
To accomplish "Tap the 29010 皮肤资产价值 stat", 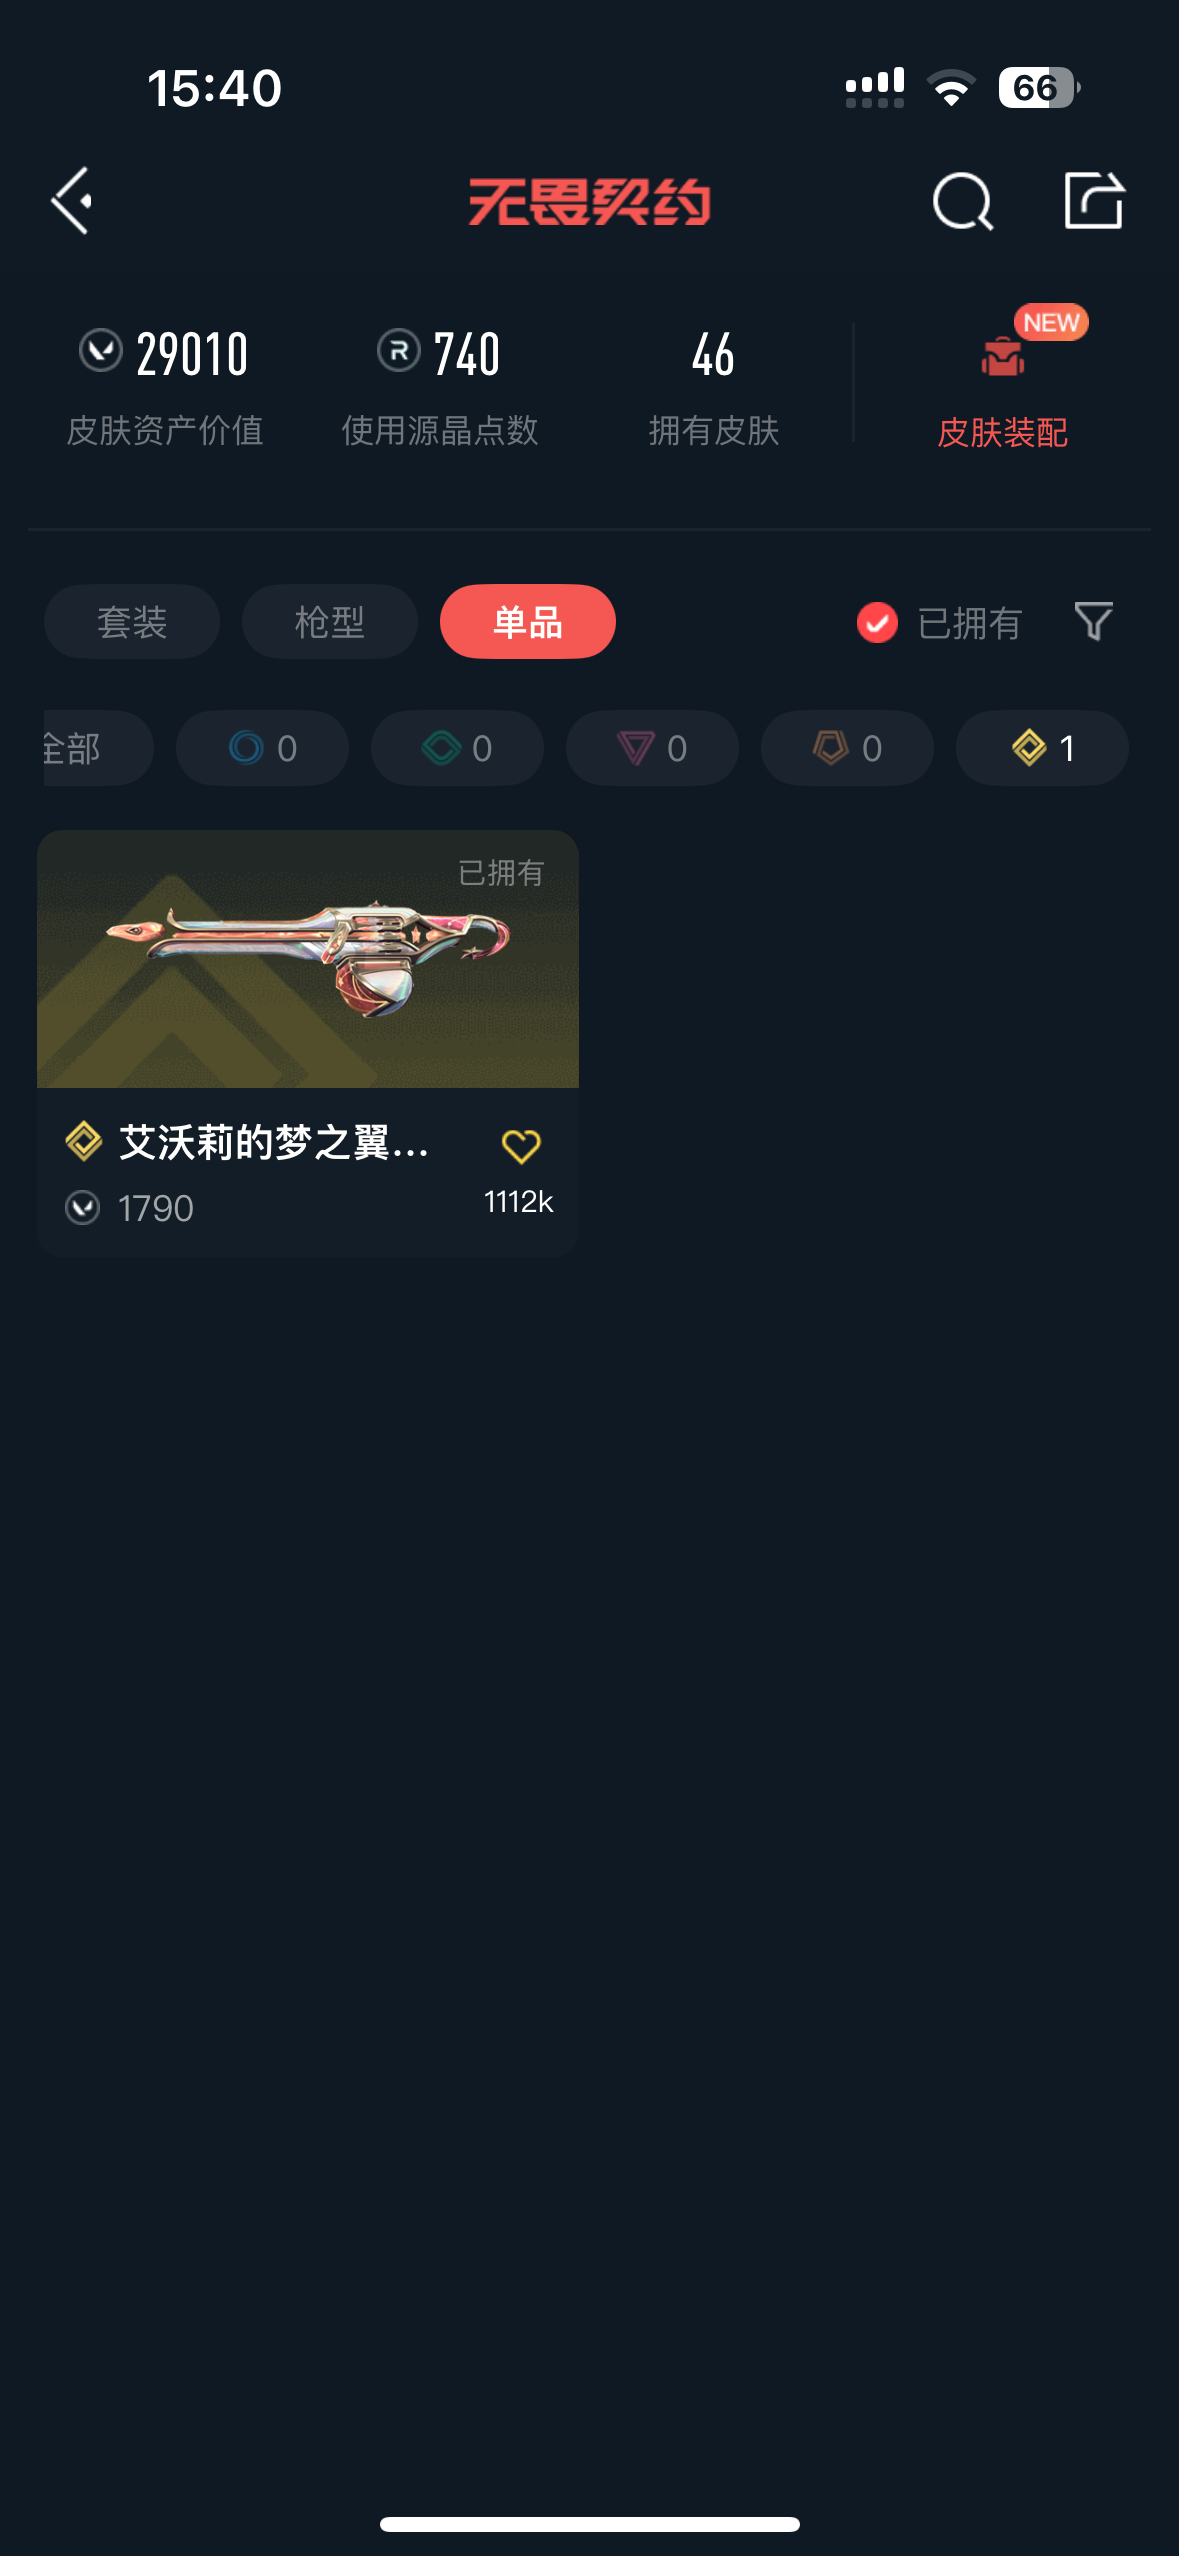I will [165, 387].
